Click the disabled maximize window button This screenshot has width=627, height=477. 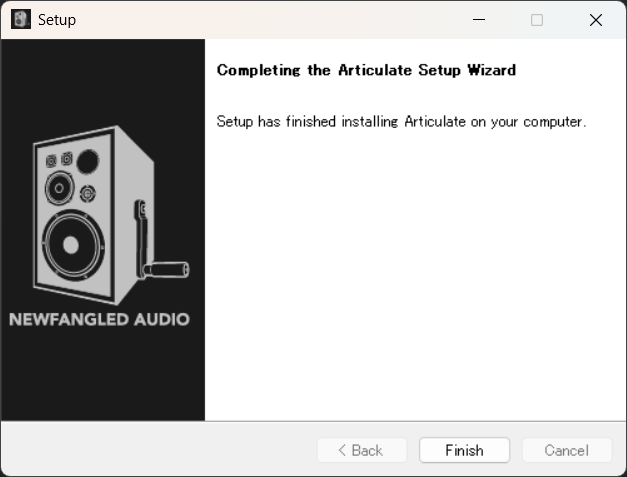point(537,19)
